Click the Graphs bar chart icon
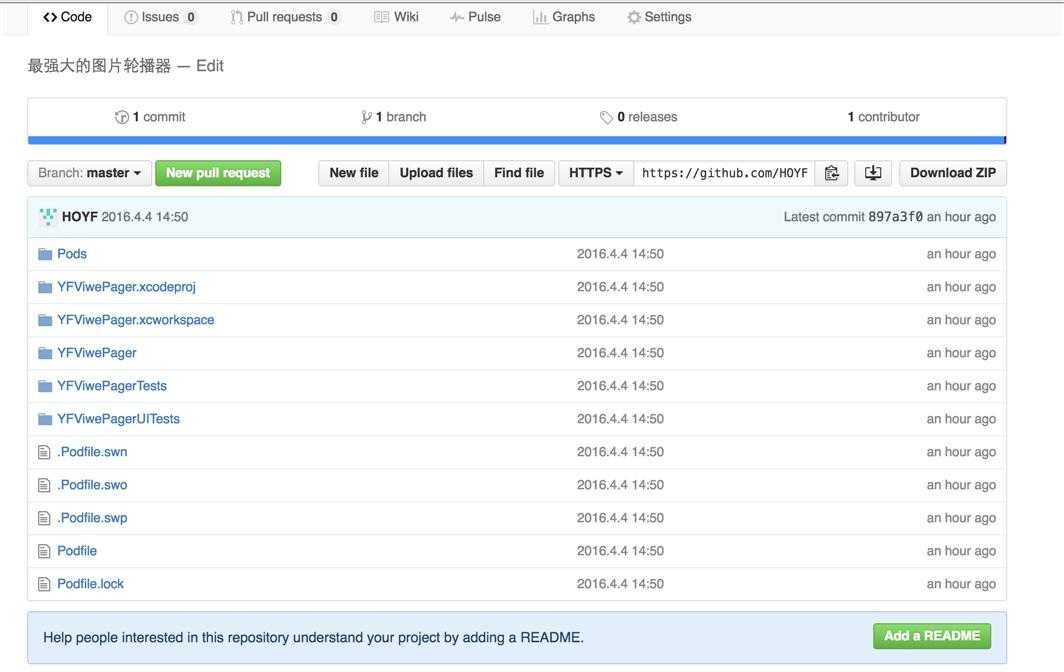 (x=540, y=18)
